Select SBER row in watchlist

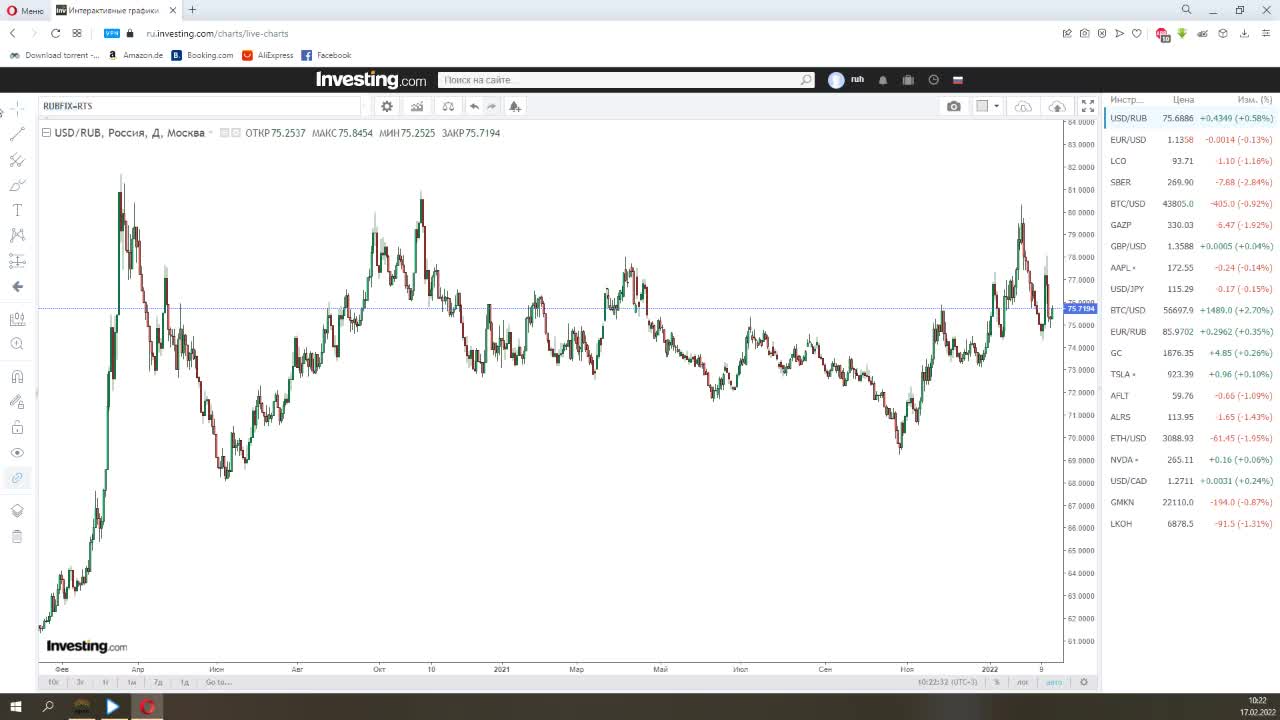1191,182
